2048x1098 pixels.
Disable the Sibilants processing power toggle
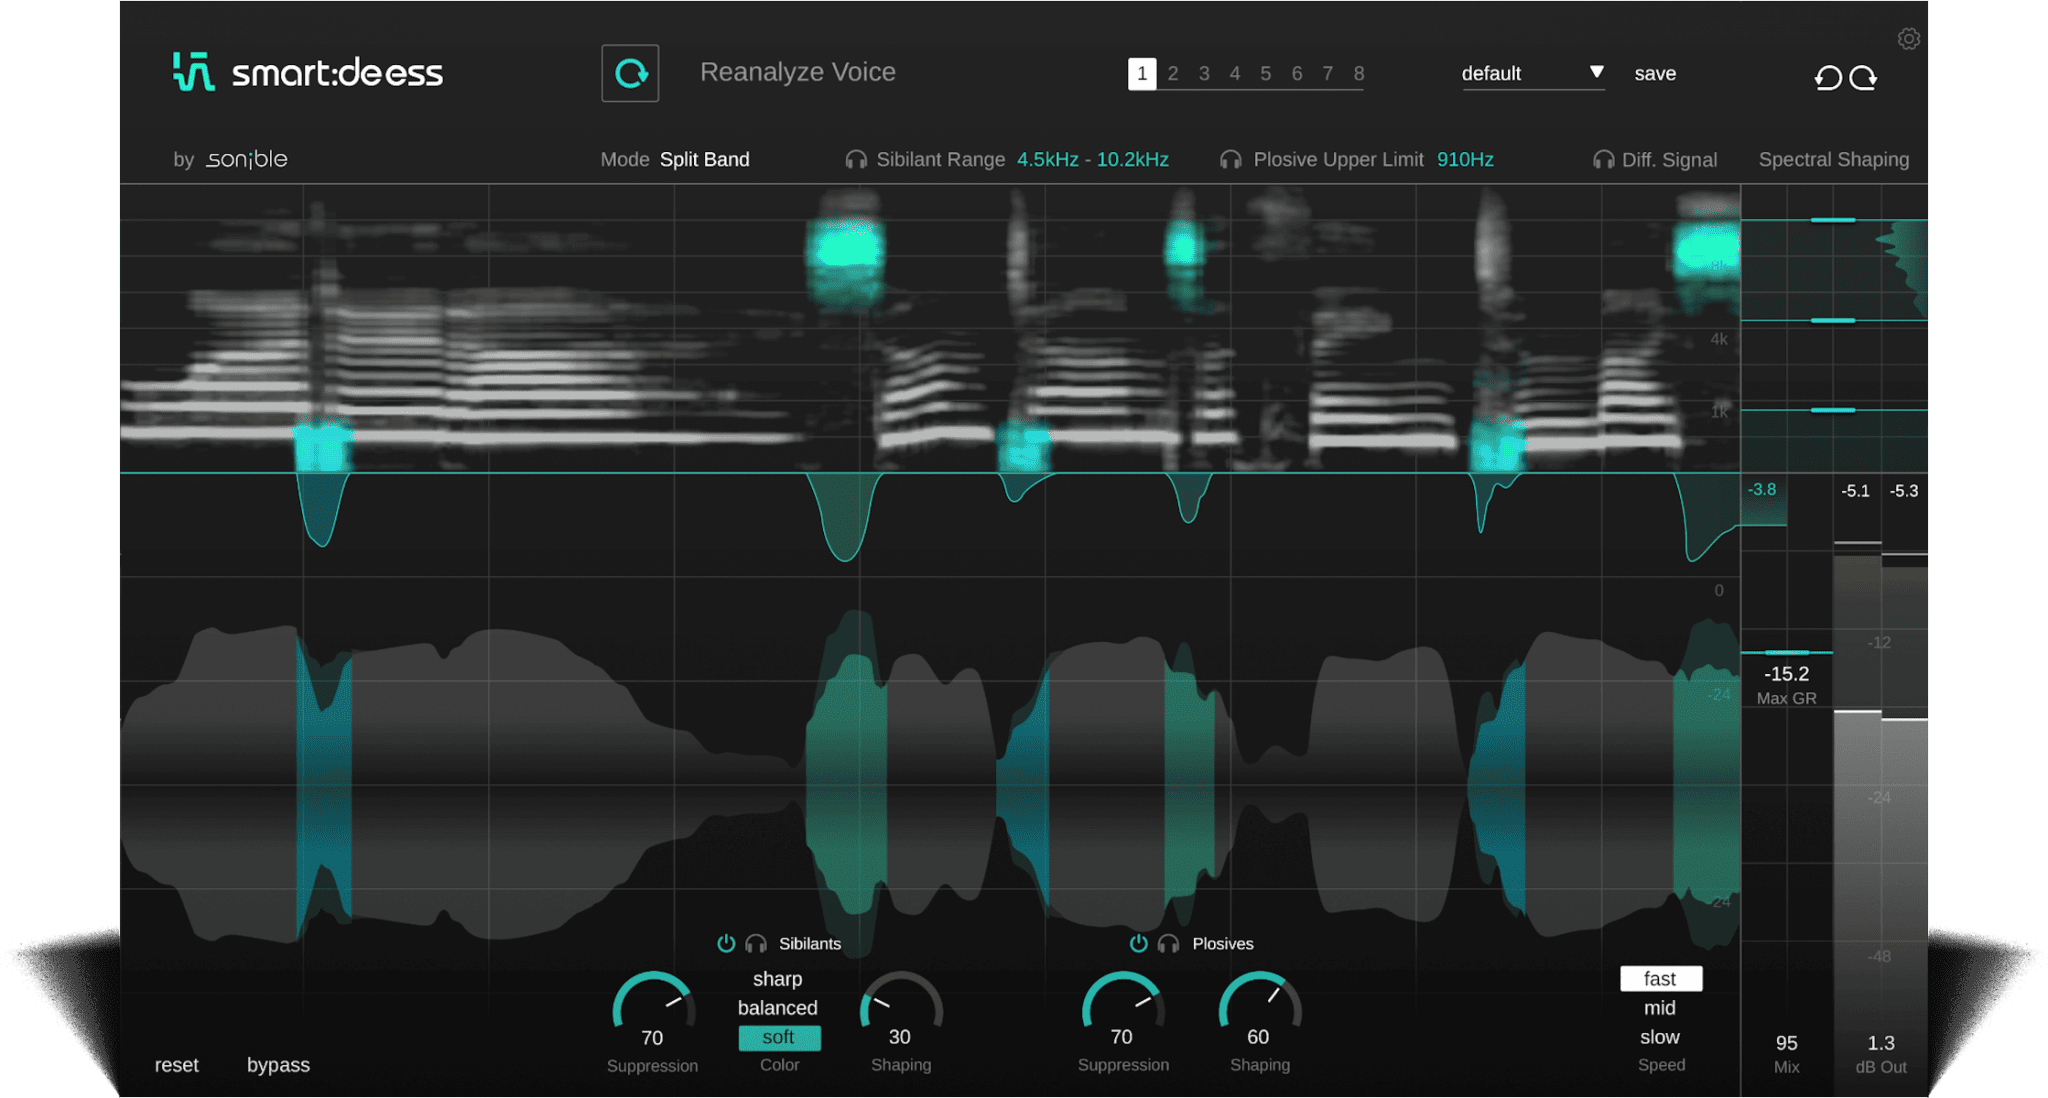point(725,942)
